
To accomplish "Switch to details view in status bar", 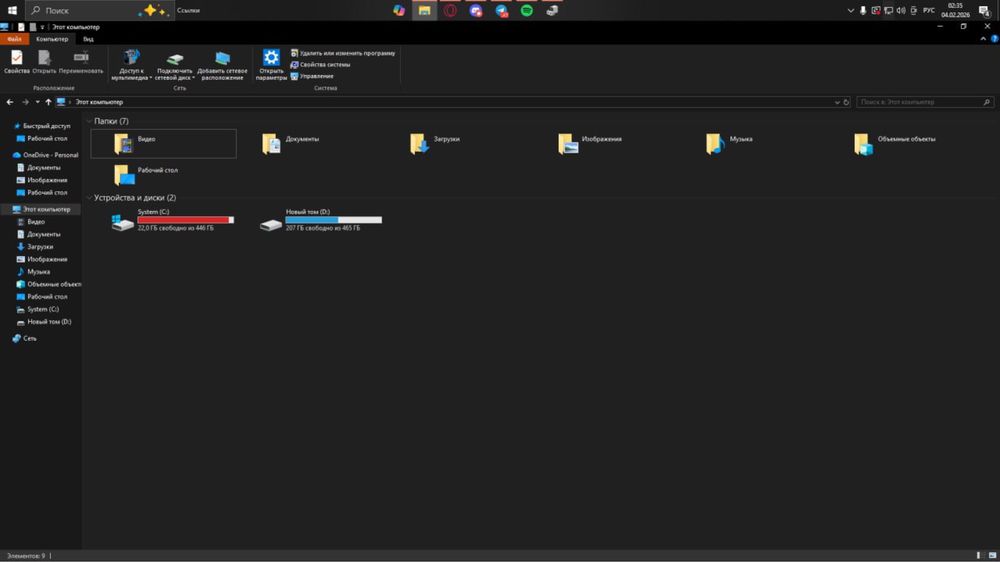I will (x=978, y=556).
